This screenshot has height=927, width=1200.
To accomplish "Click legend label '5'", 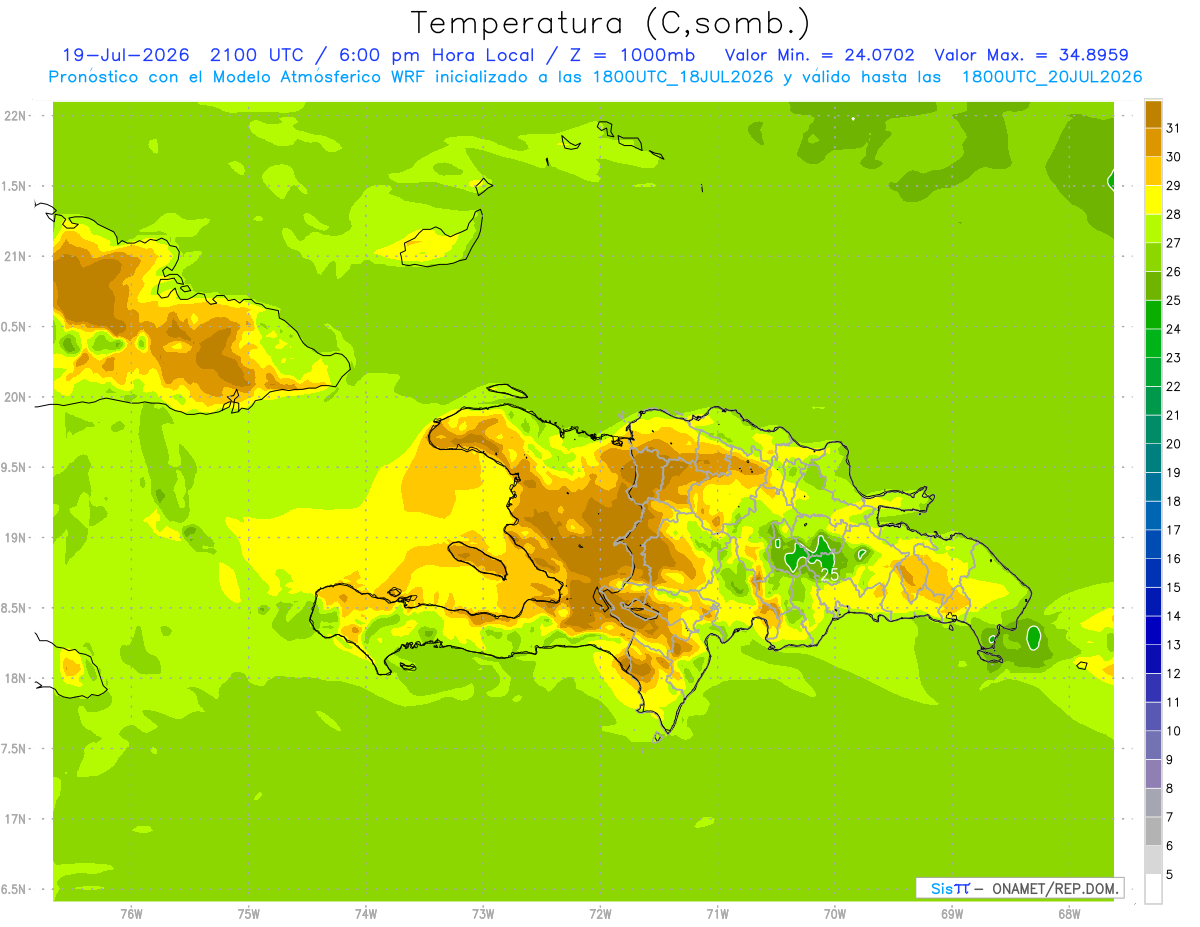I will click(x=1170, y=875).
